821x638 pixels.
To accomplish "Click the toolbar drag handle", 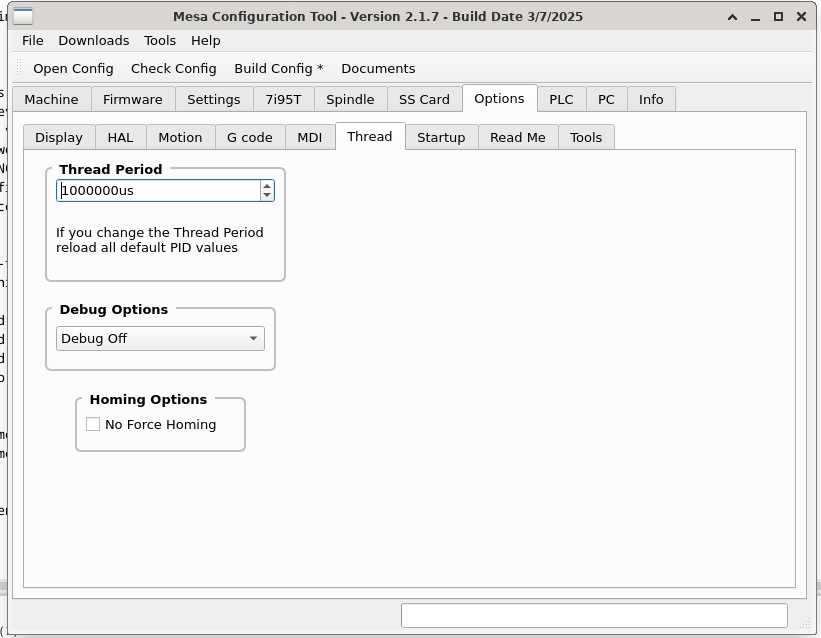I will 19,68.
